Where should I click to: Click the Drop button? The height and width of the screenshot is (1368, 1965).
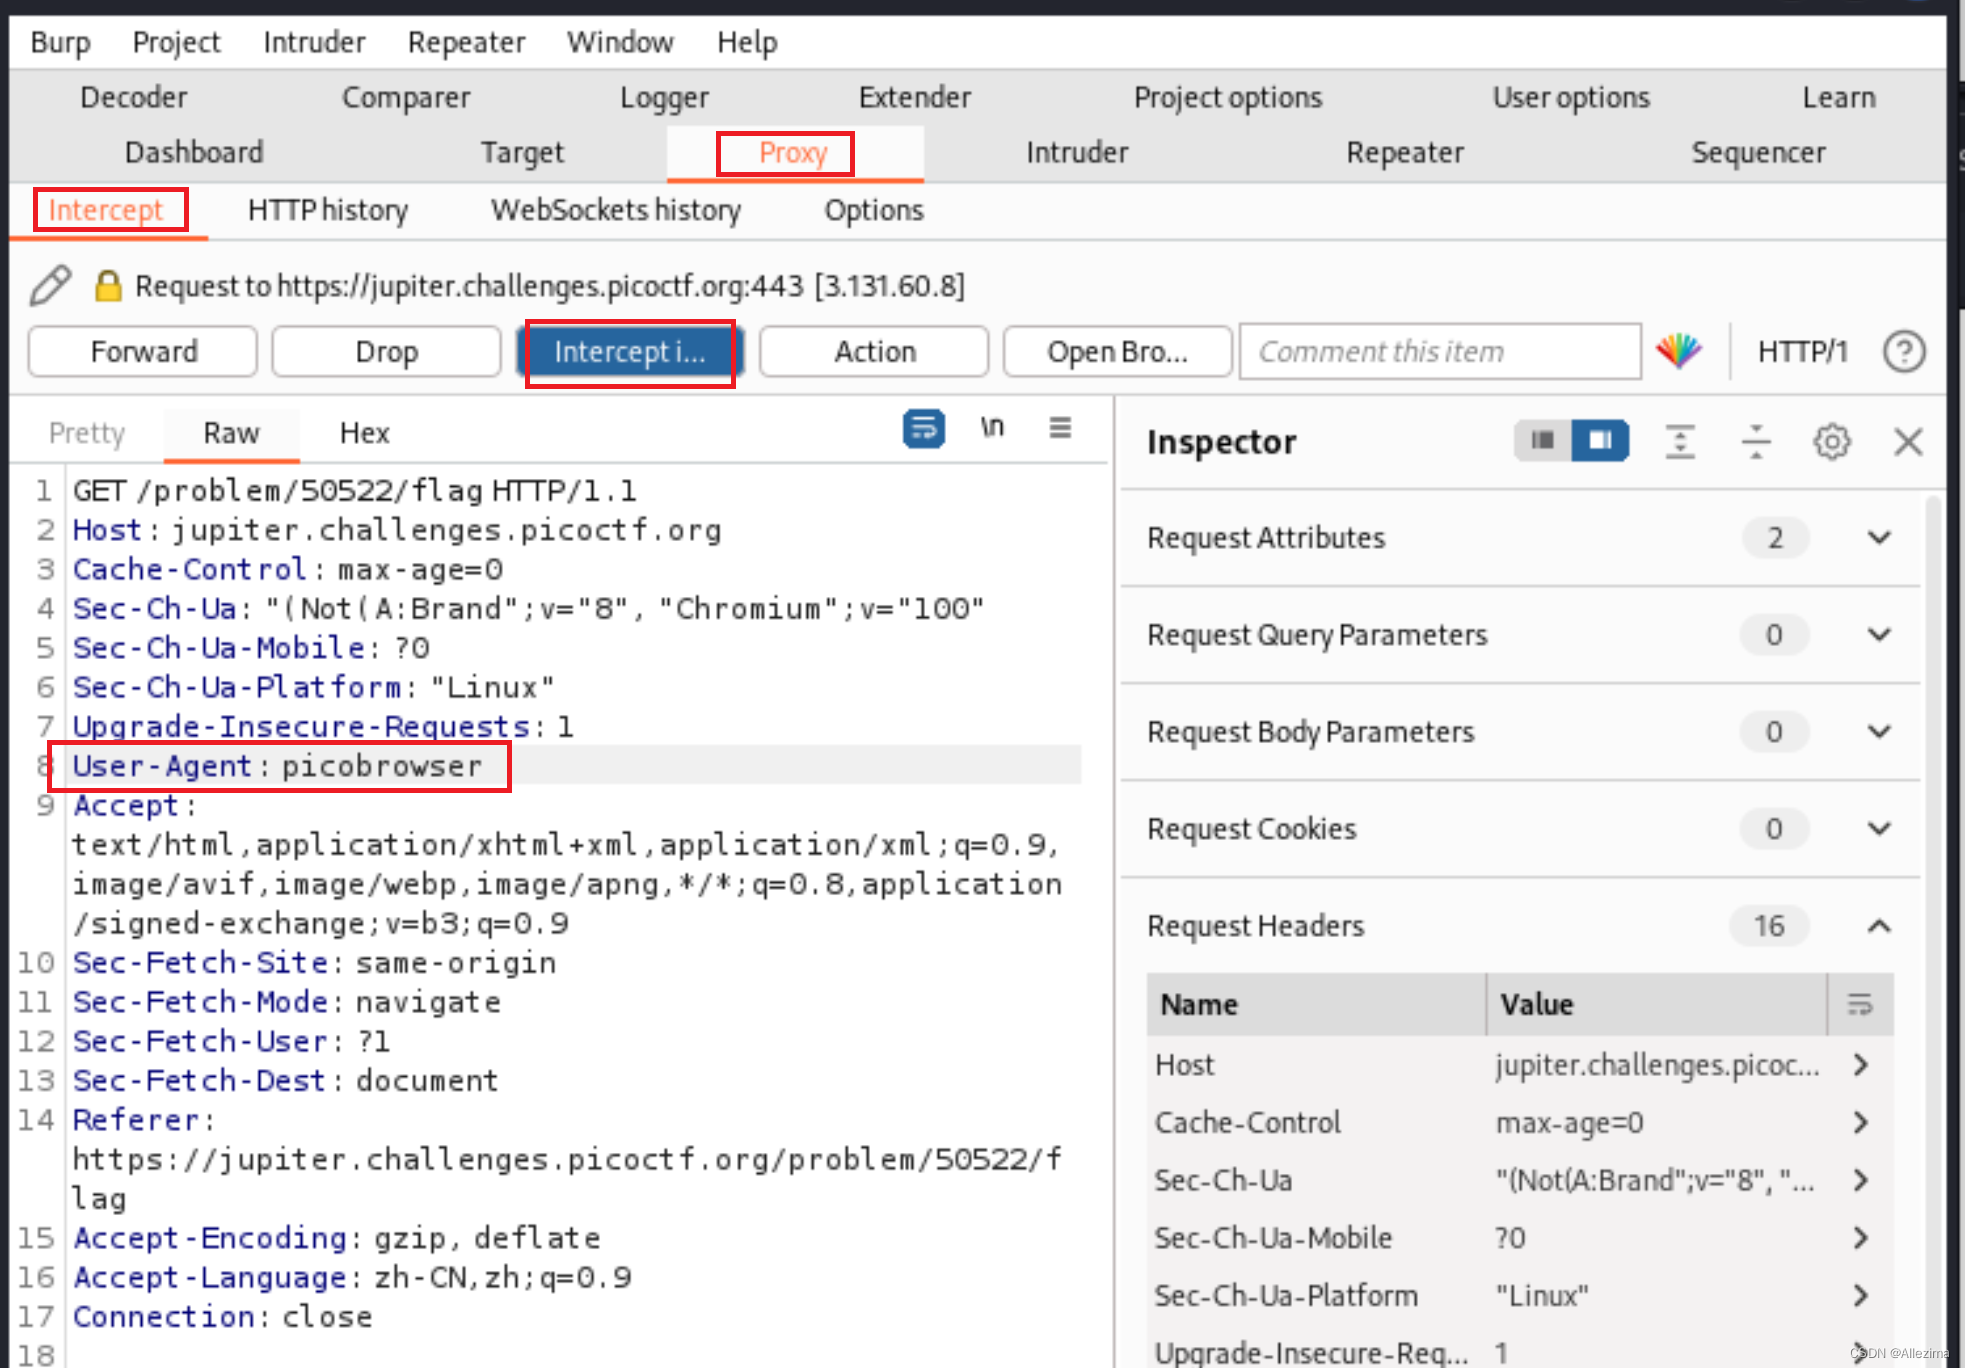click(386, 352)
